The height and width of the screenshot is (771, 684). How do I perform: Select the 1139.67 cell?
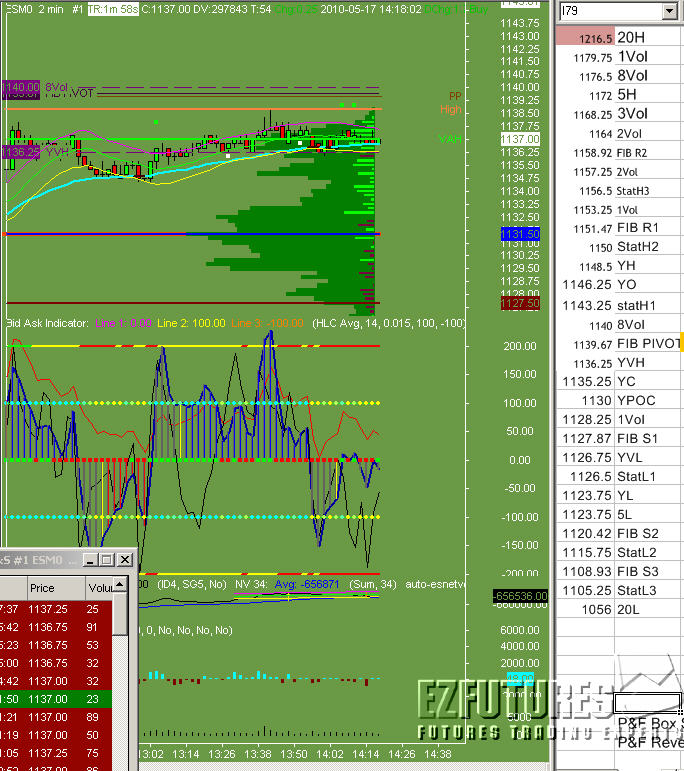coord(585,344)
